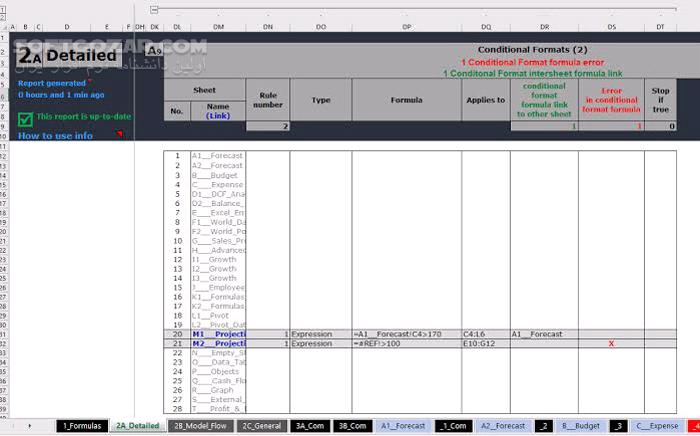Screen dimensions: 700x436
Task: Open the C__Expense sheet tab
Action: tap(657, 426)
